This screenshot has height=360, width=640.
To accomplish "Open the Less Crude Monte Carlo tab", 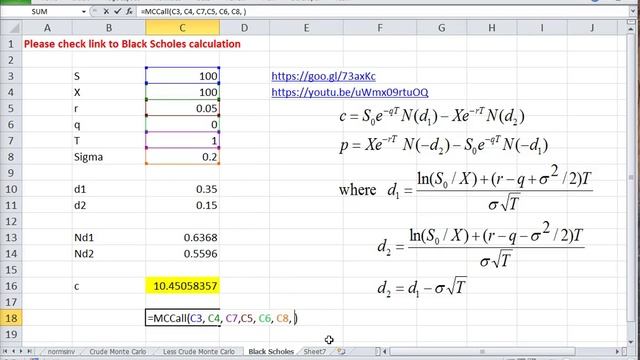I will coord(199,351).
